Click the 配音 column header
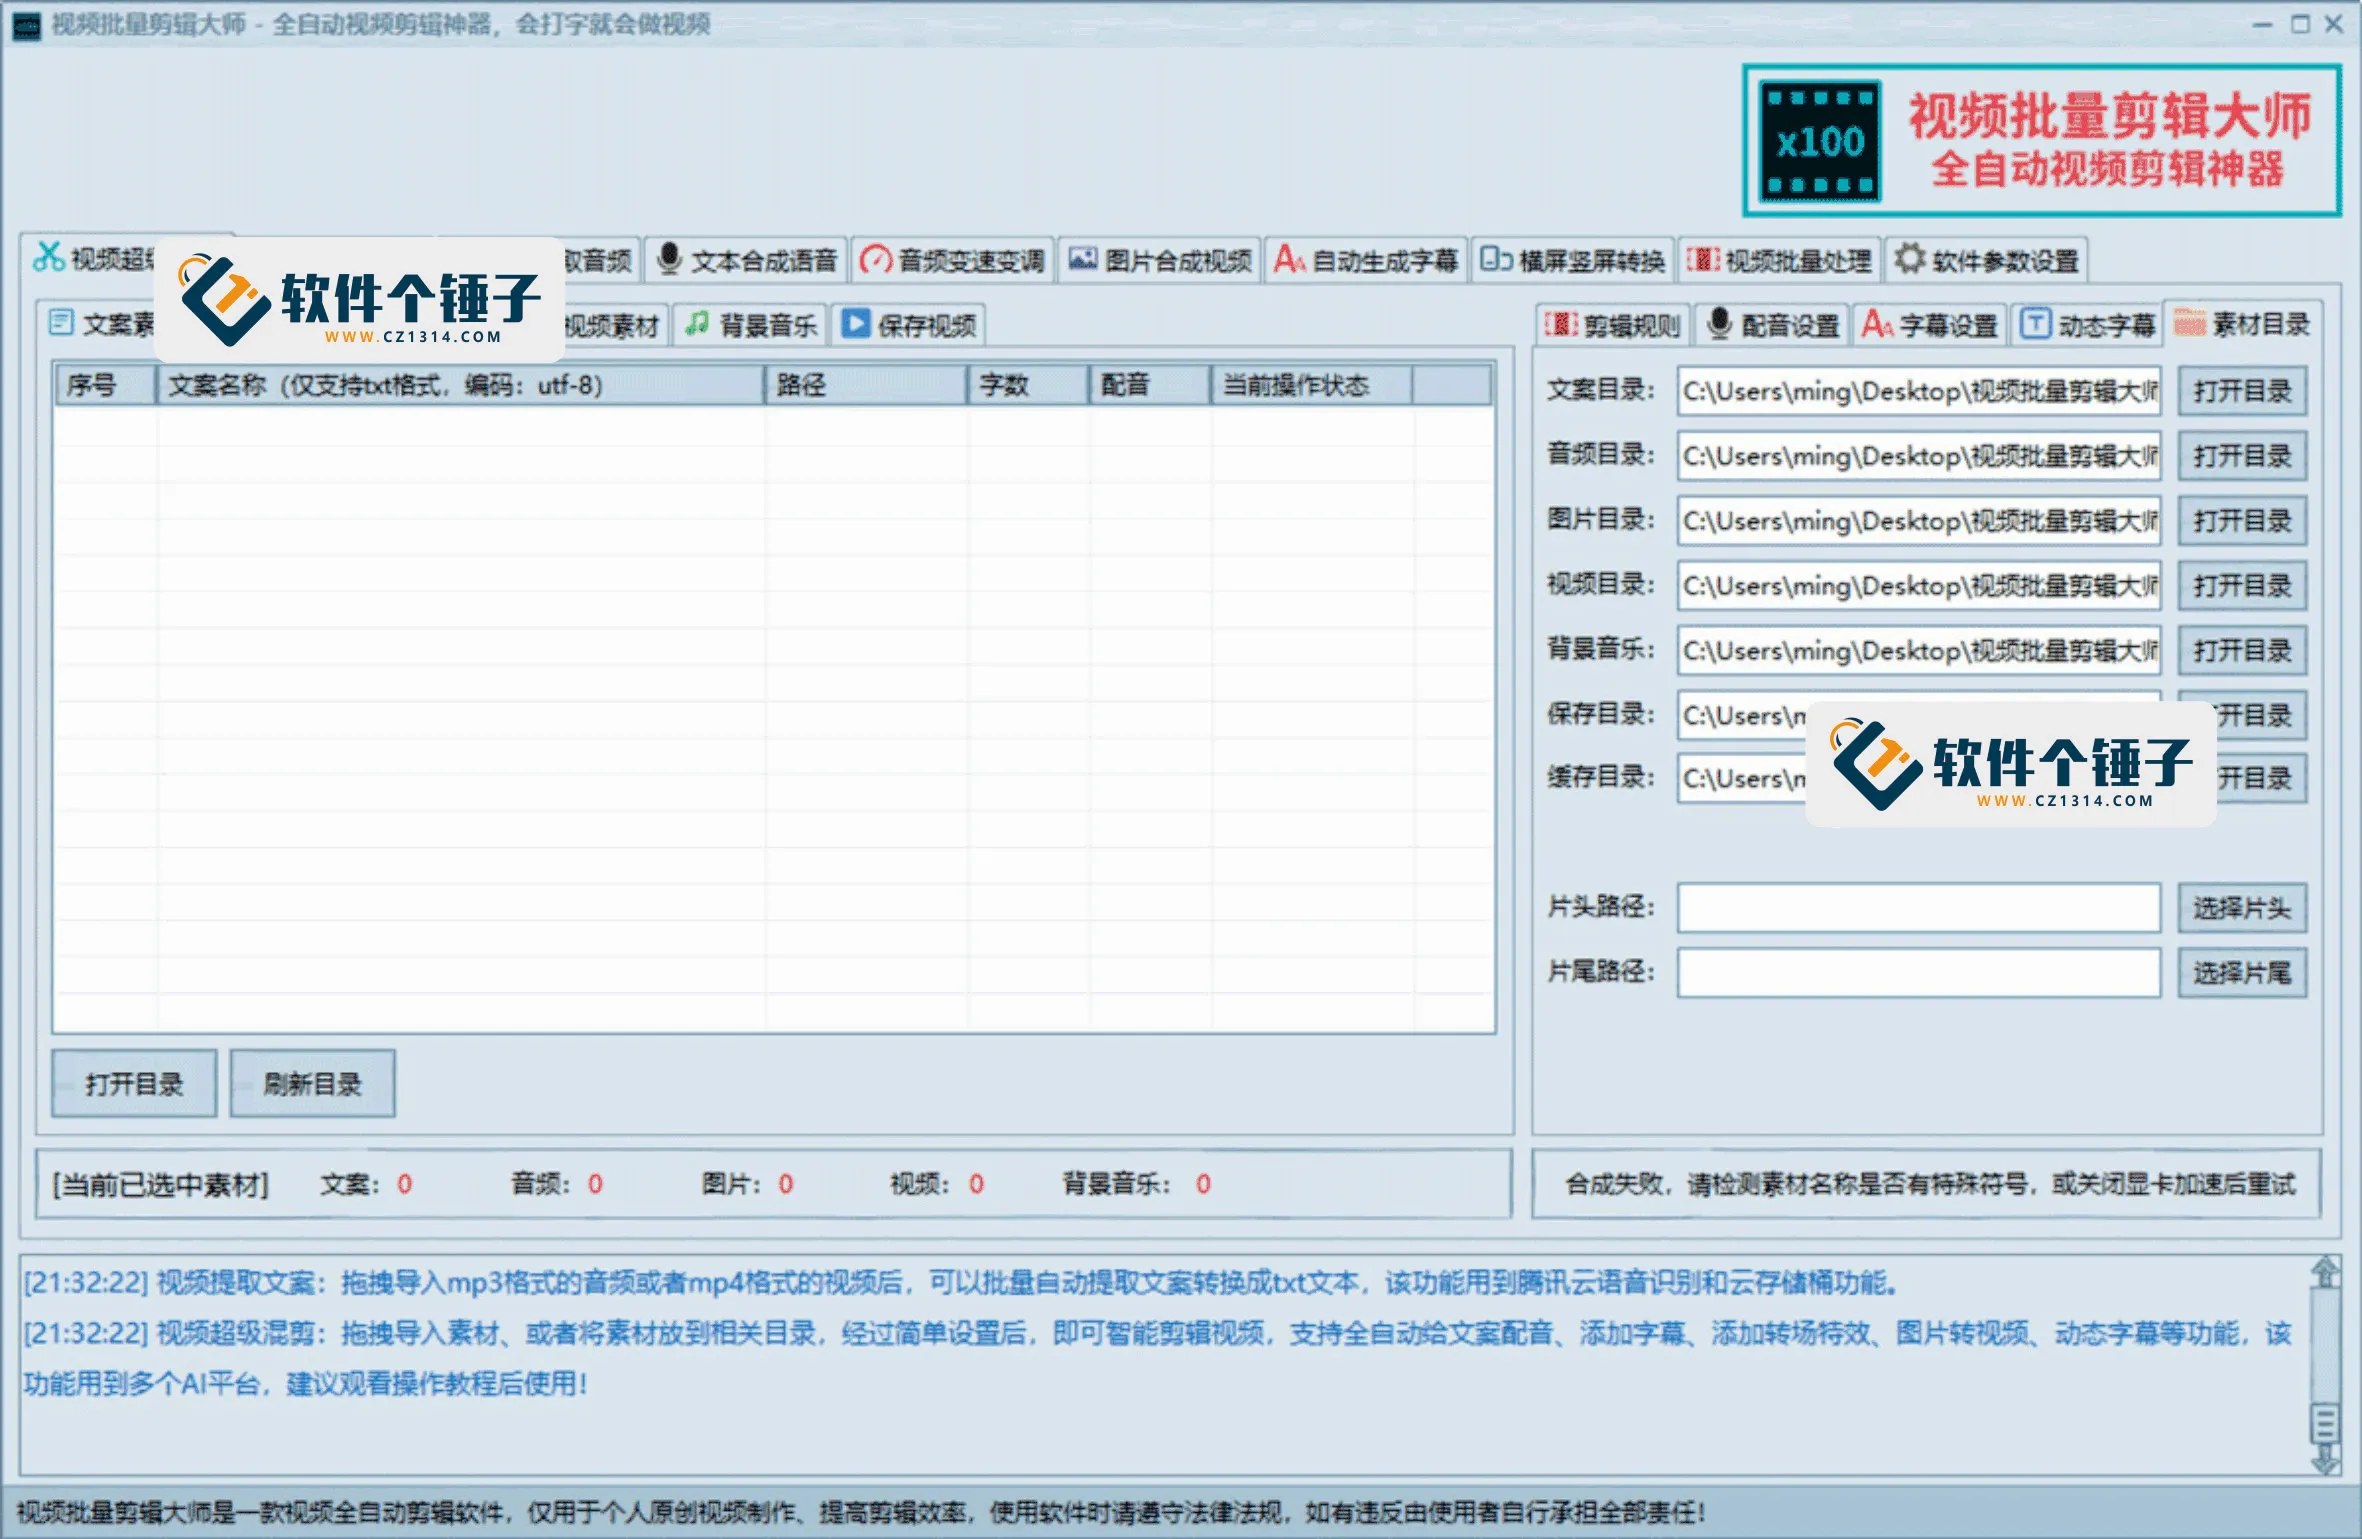 pyautogui.click(x=1150, y=385)
